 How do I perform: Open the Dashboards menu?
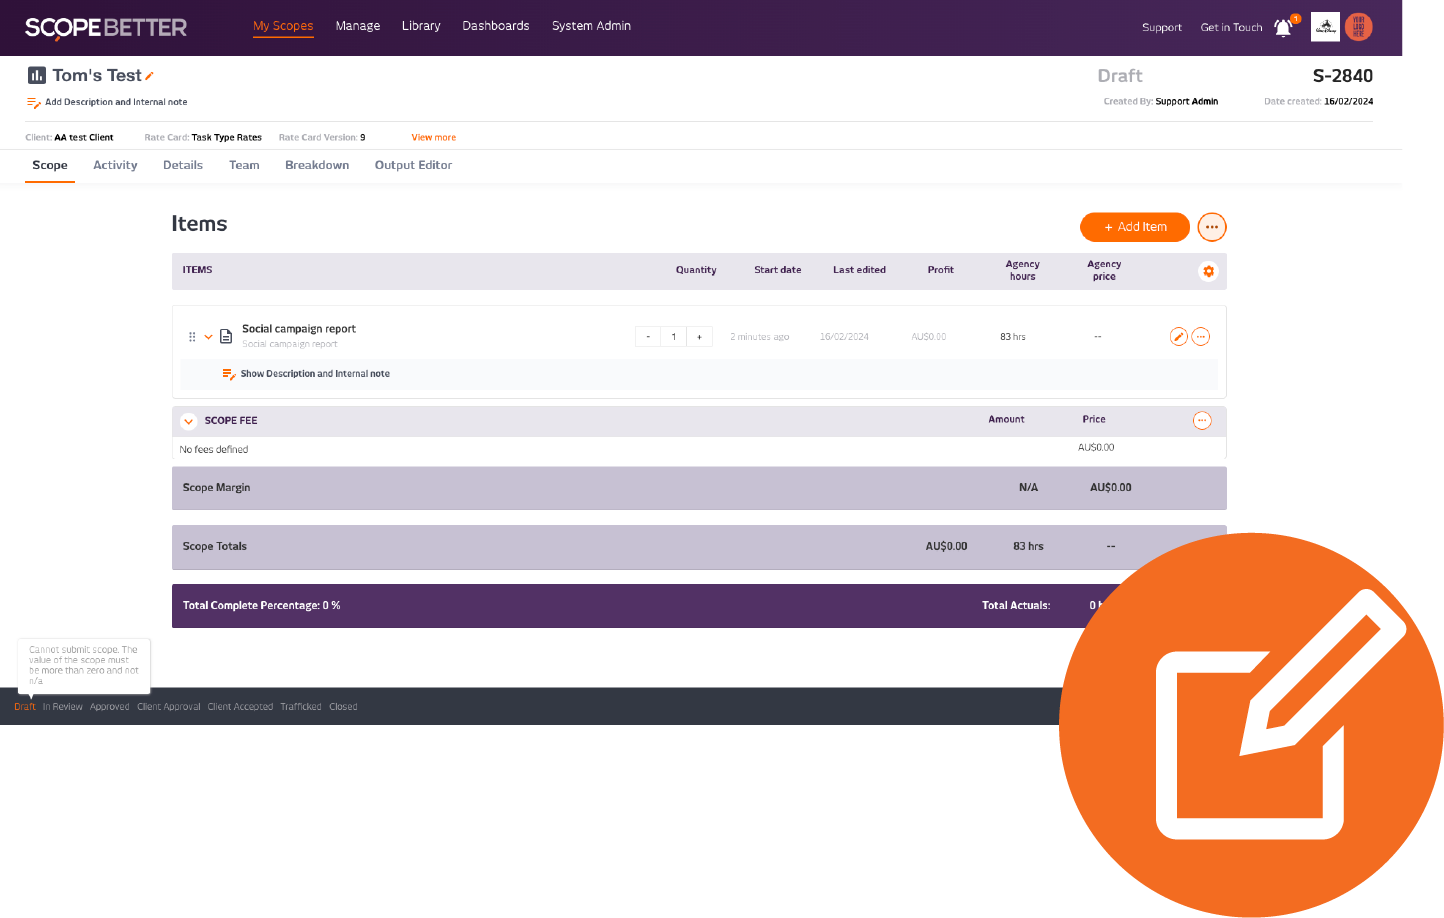495,26
